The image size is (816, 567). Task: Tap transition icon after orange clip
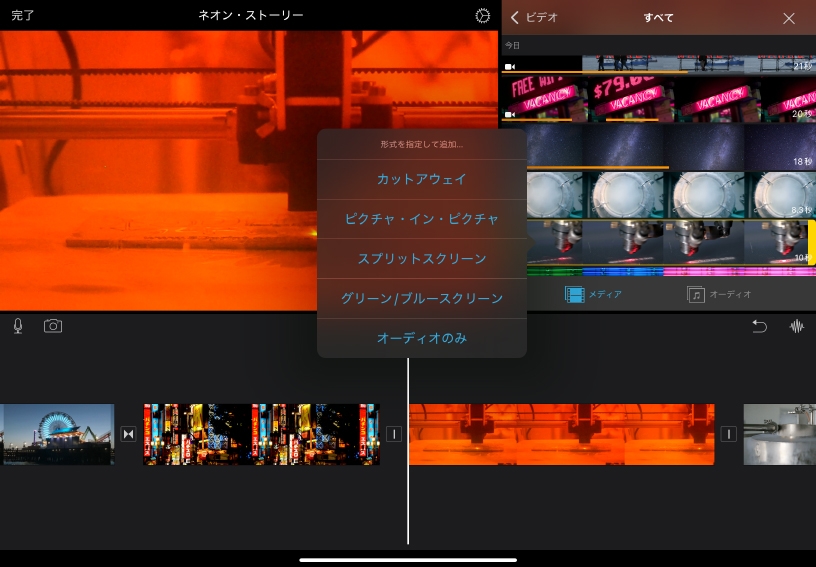(x=728, y=434)
